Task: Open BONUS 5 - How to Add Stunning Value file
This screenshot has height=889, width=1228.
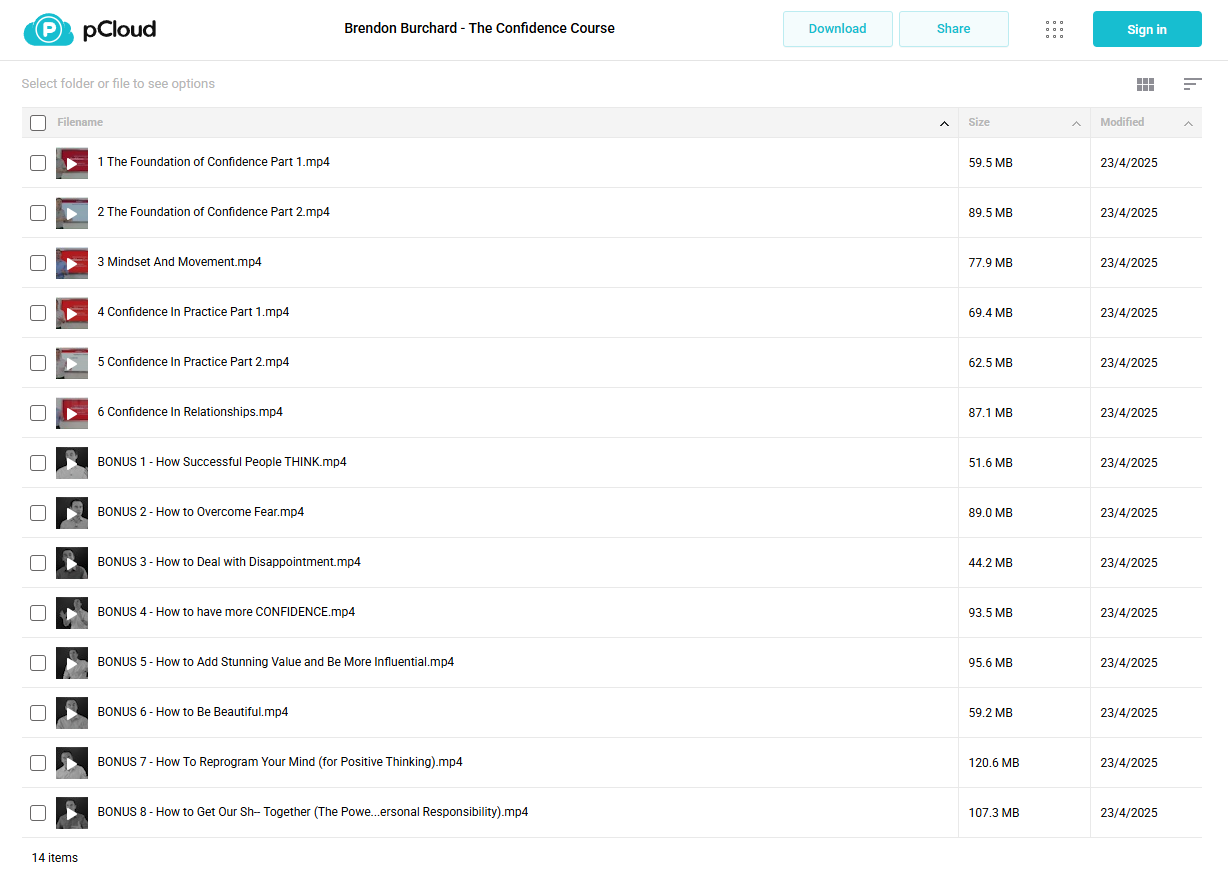Action: 275,662
